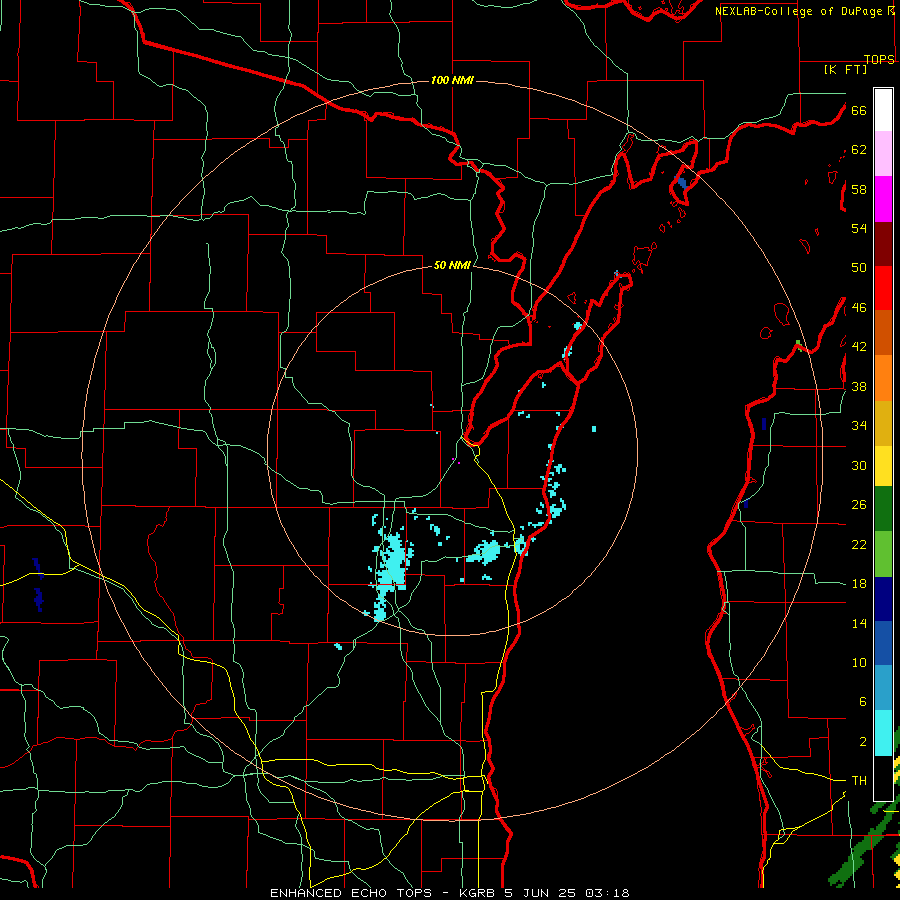
Task: Select the dark orange legend swatch
Action: (x=883, y=333)
